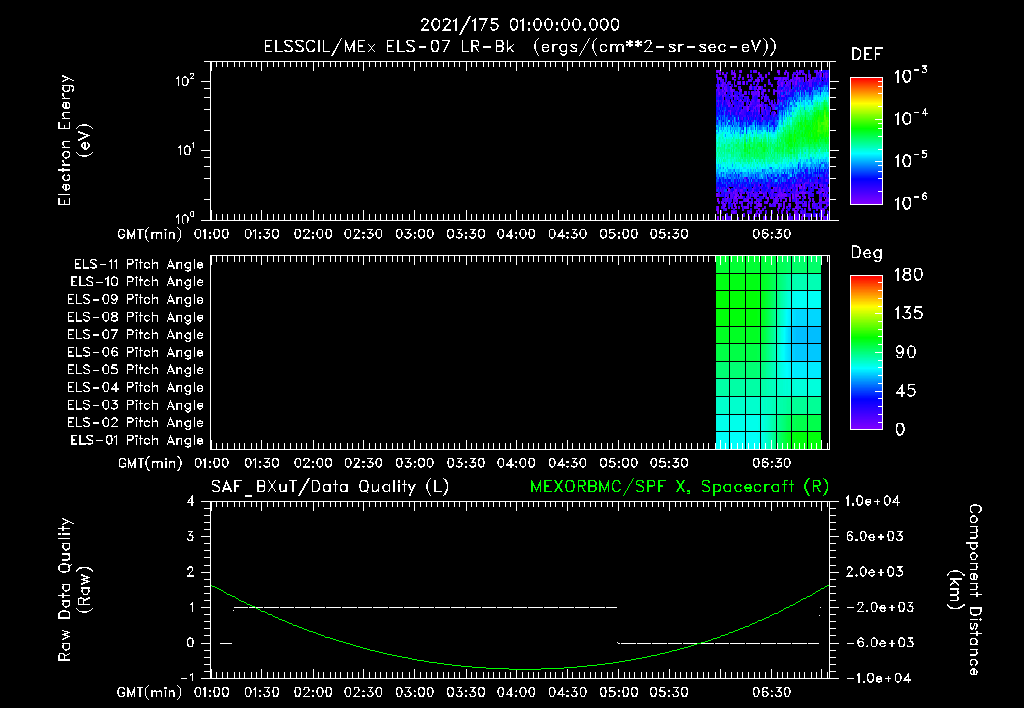Click the 45 tick on the Deg color bar
Viewport: 1024px width, 708px height.
(906, 391)
